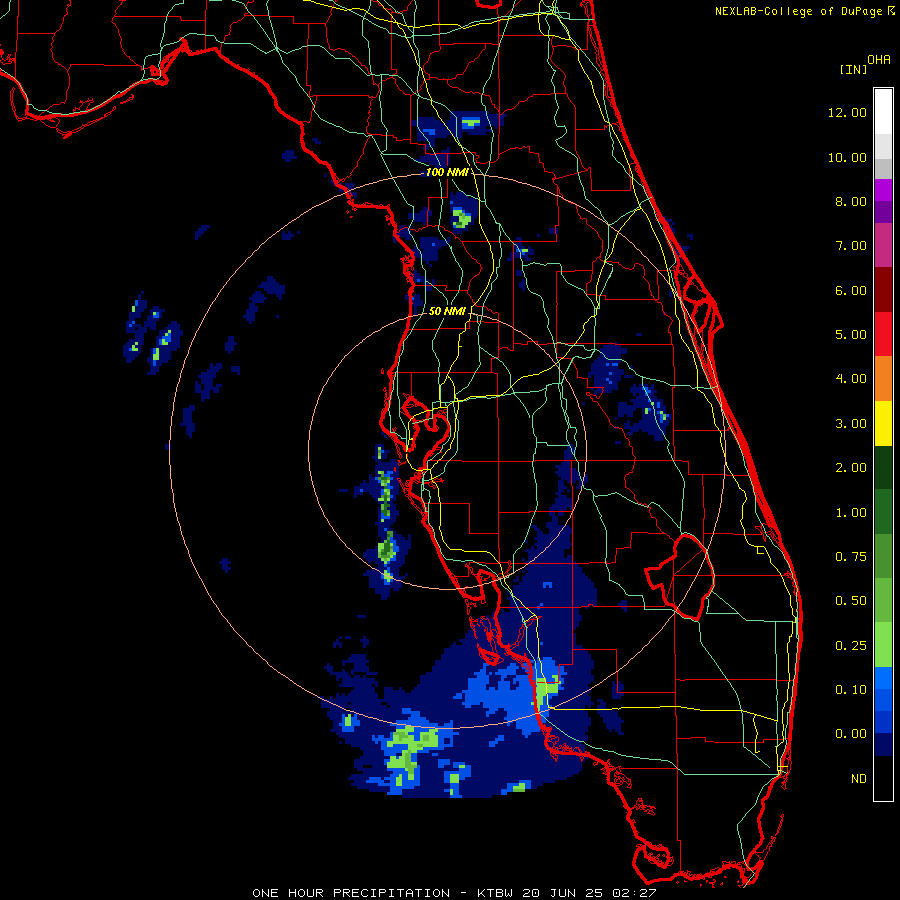Pick the darkest green 2.00 legend band
The height and width of the screenshot is (900, 900).
pyautogui.click(x=883, y=468)
